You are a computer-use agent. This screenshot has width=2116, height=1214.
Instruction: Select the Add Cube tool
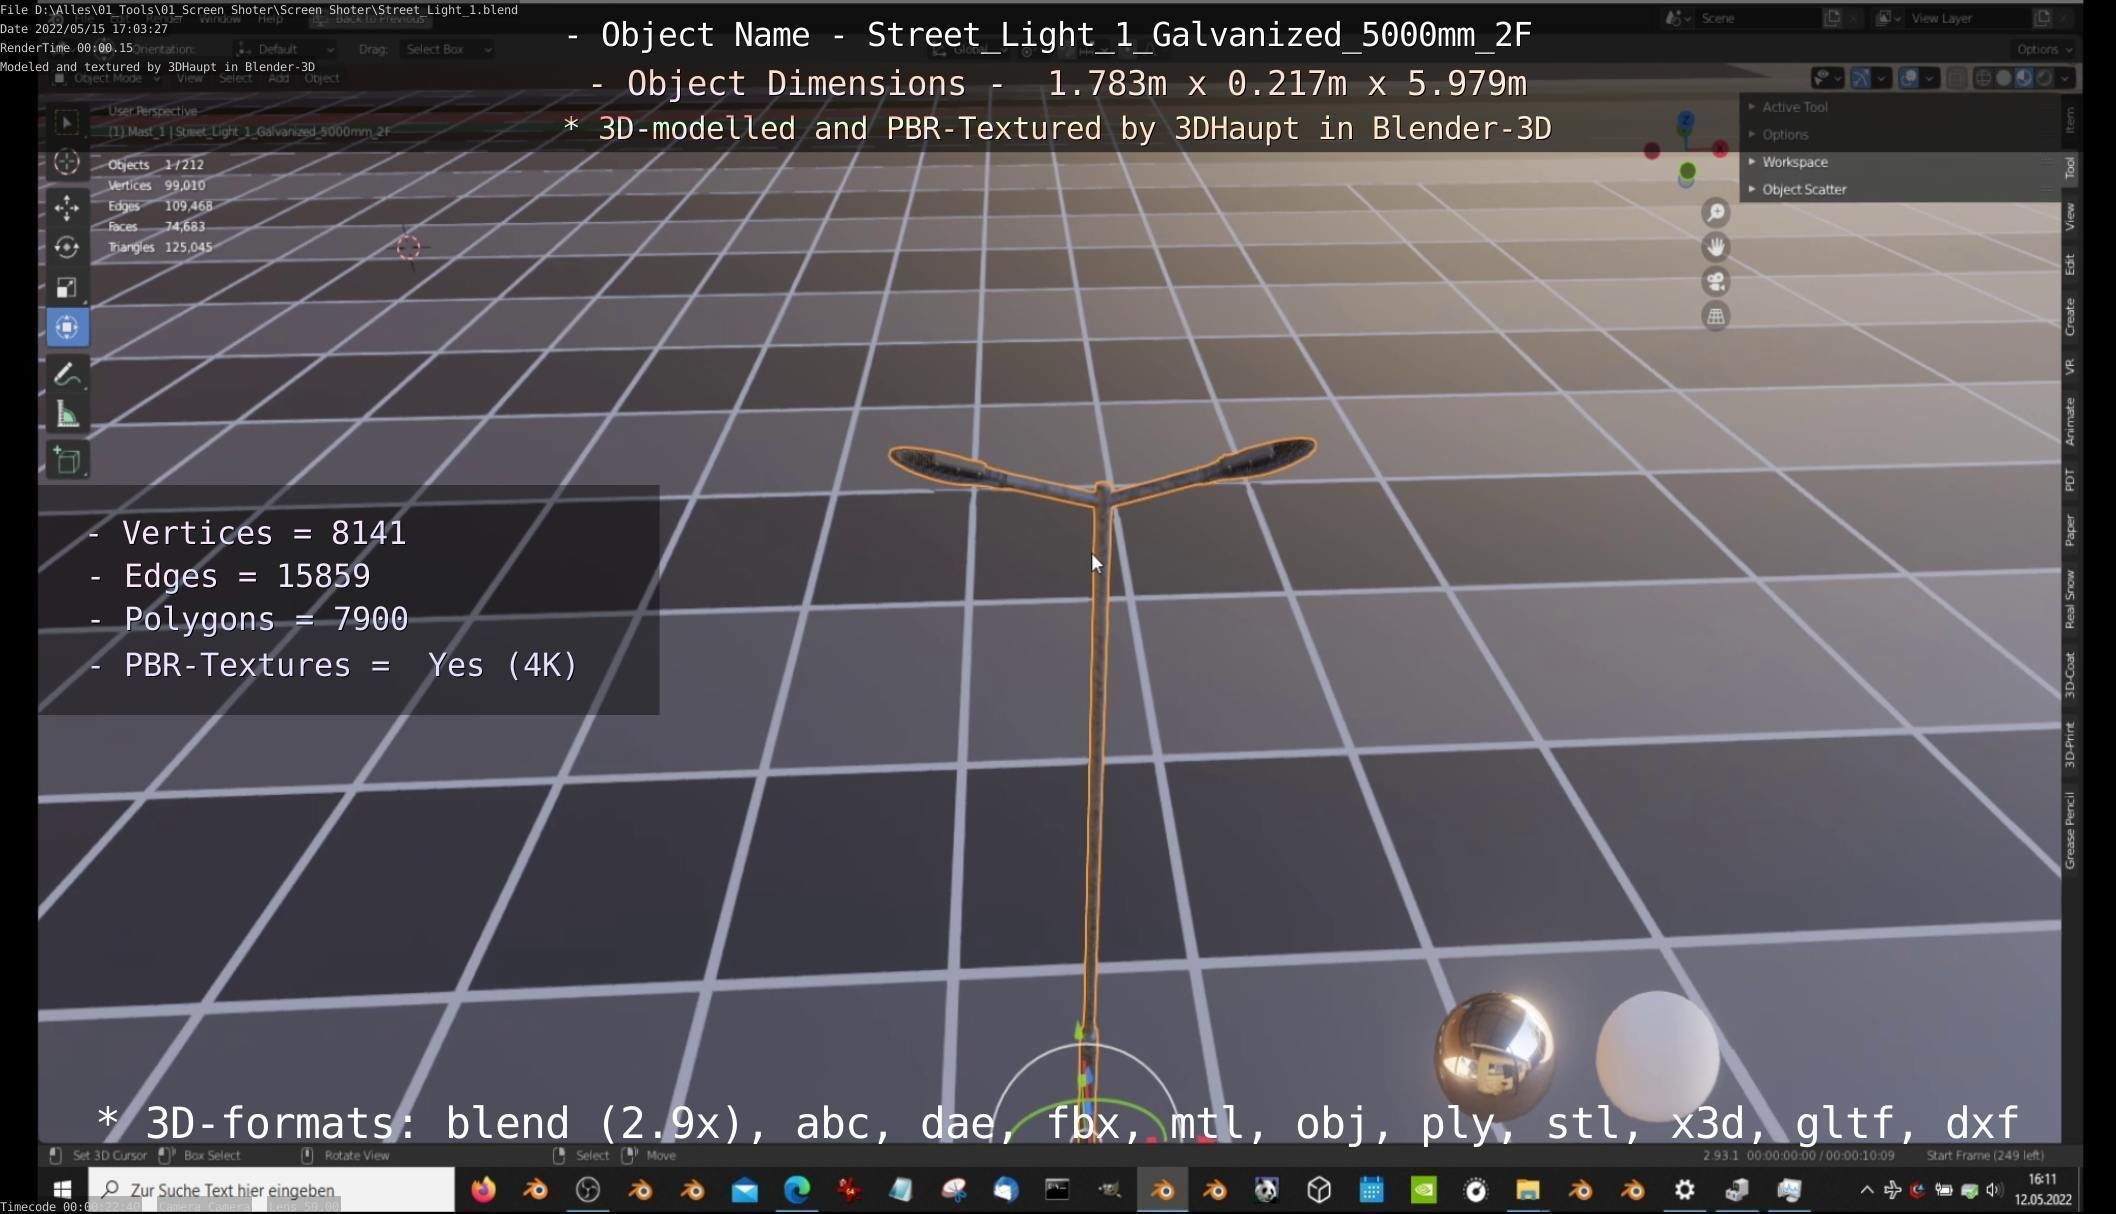67,460
